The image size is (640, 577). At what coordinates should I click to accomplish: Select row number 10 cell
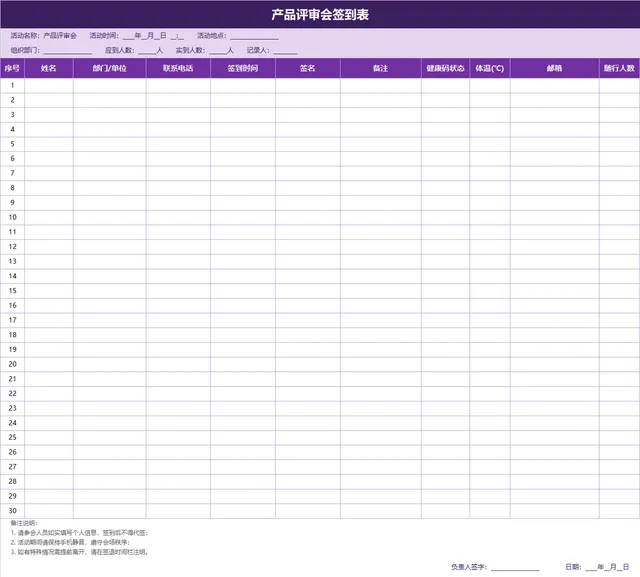click(12, 217)
